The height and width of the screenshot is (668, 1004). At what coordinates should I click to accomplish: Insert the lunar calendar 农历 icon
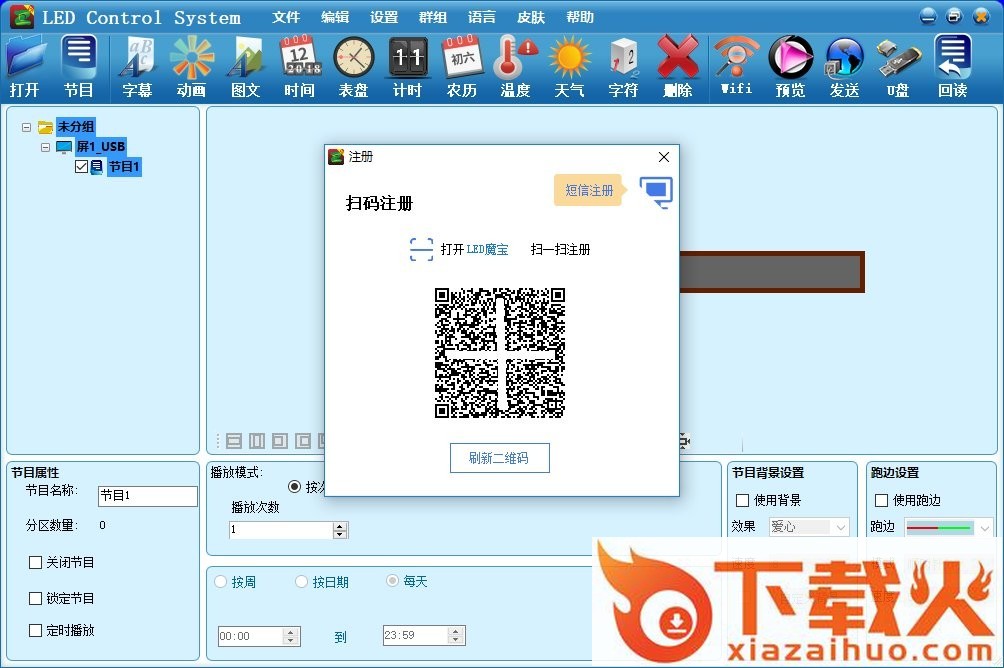coord(462,67)
